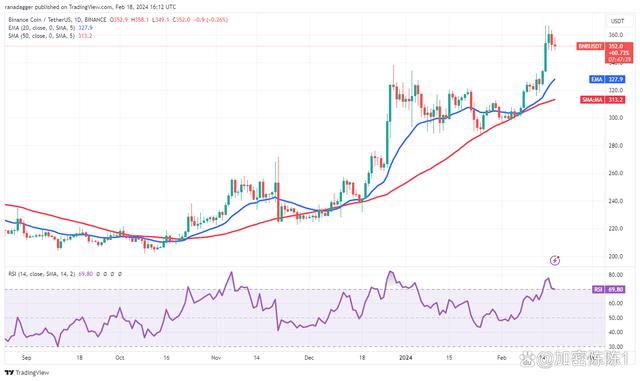Click the 300.0 price axis value
This screenshot has width=640, height=381.
[616, 118]
